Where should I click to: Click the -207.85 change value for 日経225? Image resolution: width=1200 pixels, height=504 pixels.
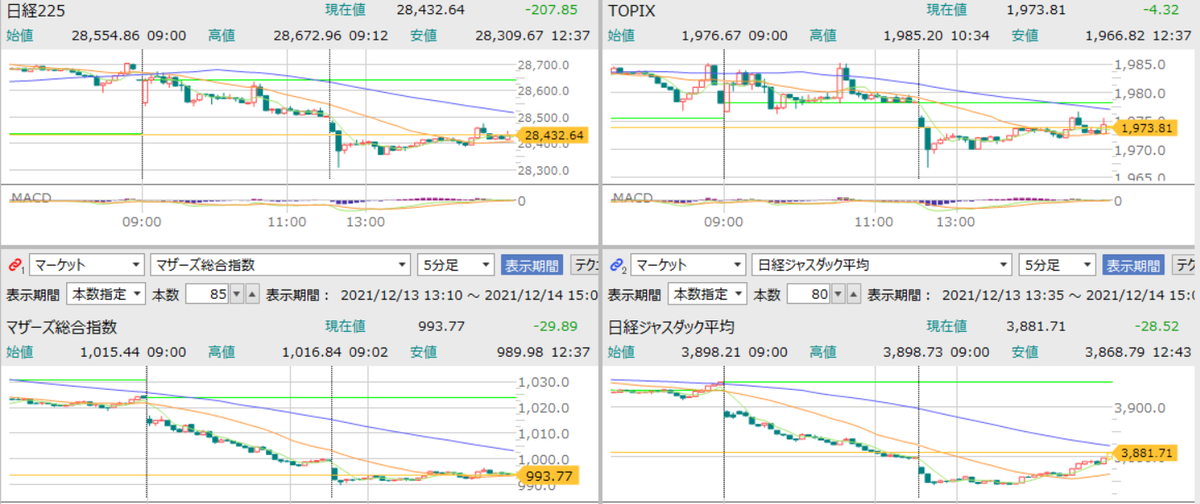click(549, 10)
